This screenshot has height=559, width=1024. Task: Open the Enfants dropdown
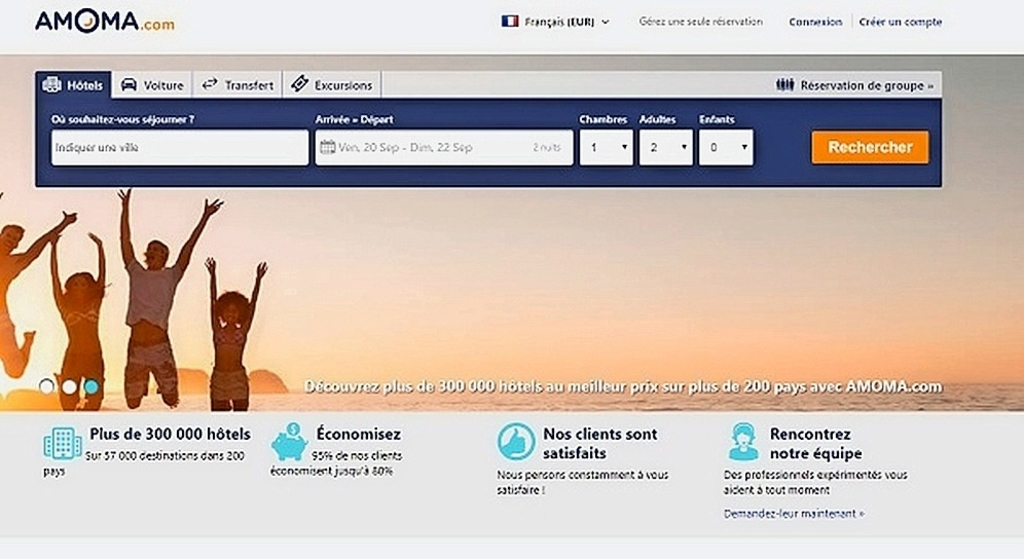(726, 148)
